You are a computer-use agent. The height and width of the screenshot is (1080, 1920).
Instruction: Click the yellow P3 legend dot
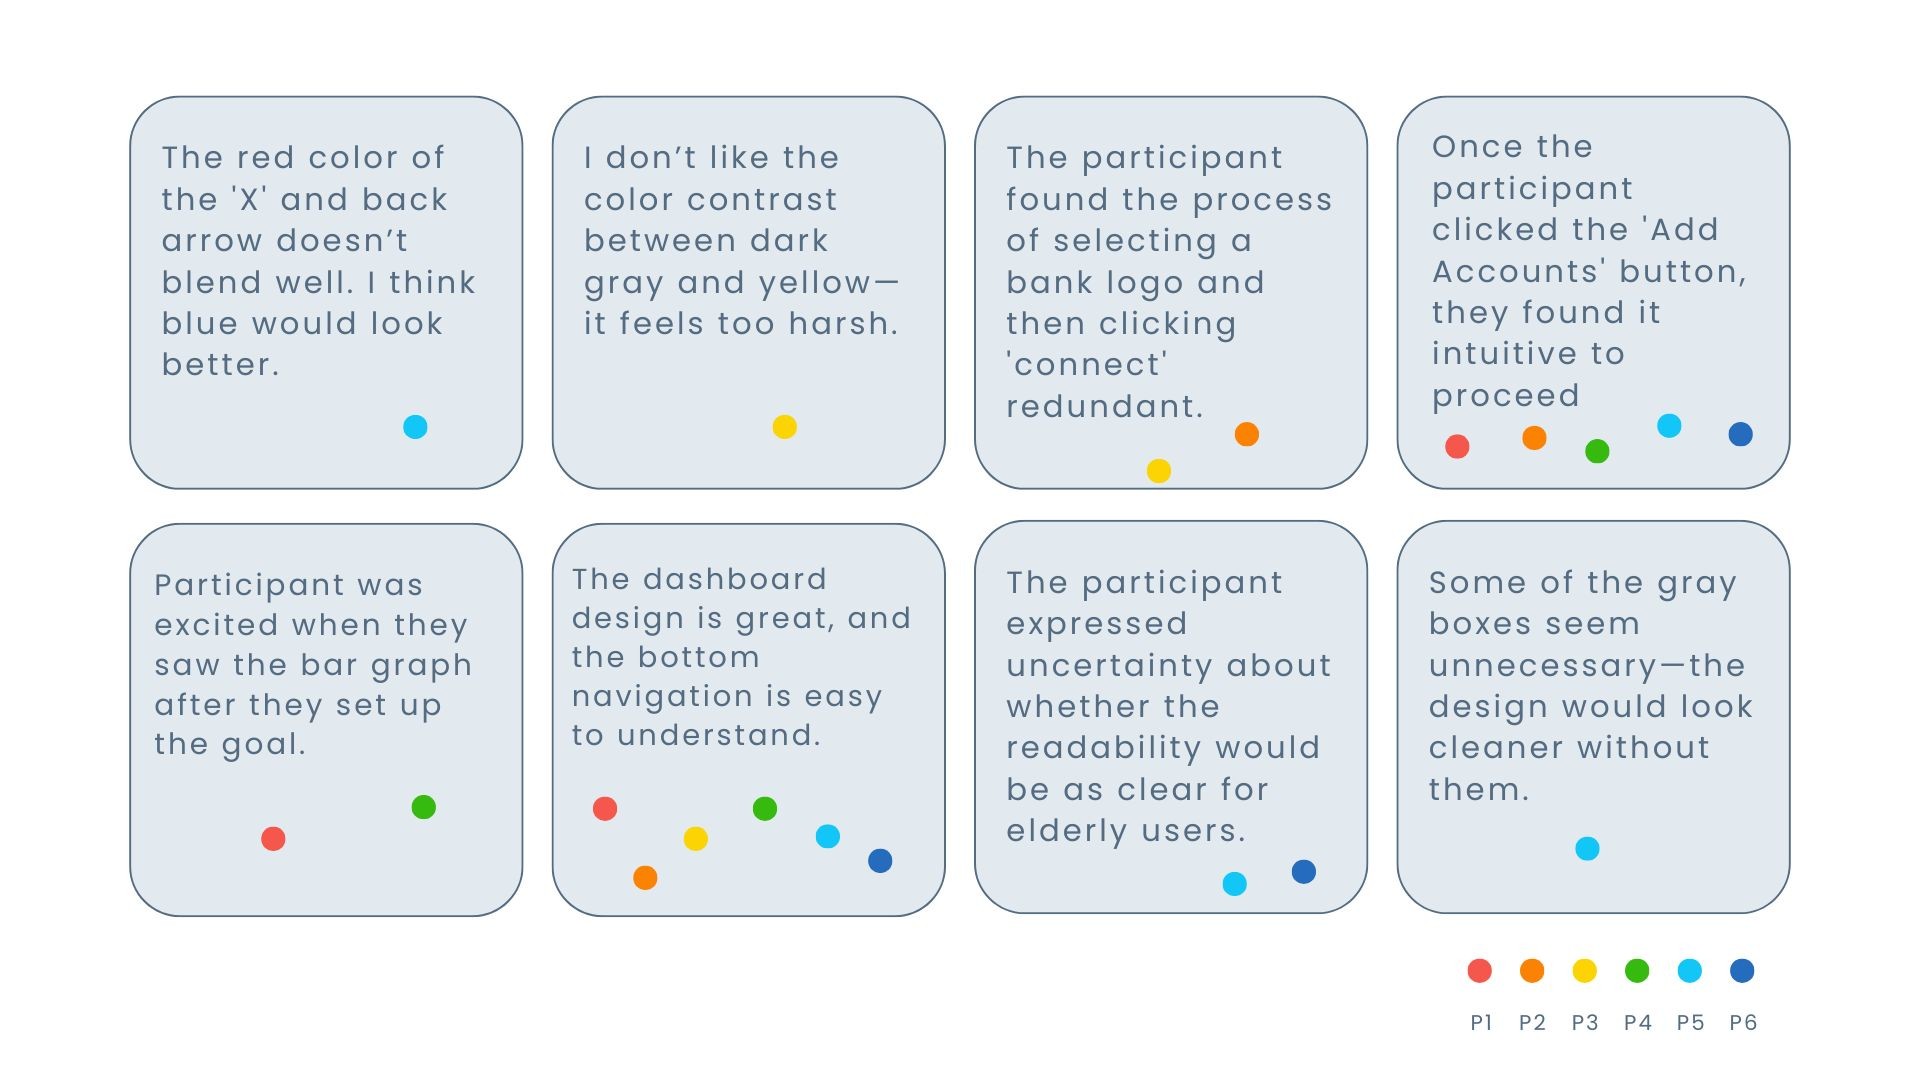(1584, 970)
